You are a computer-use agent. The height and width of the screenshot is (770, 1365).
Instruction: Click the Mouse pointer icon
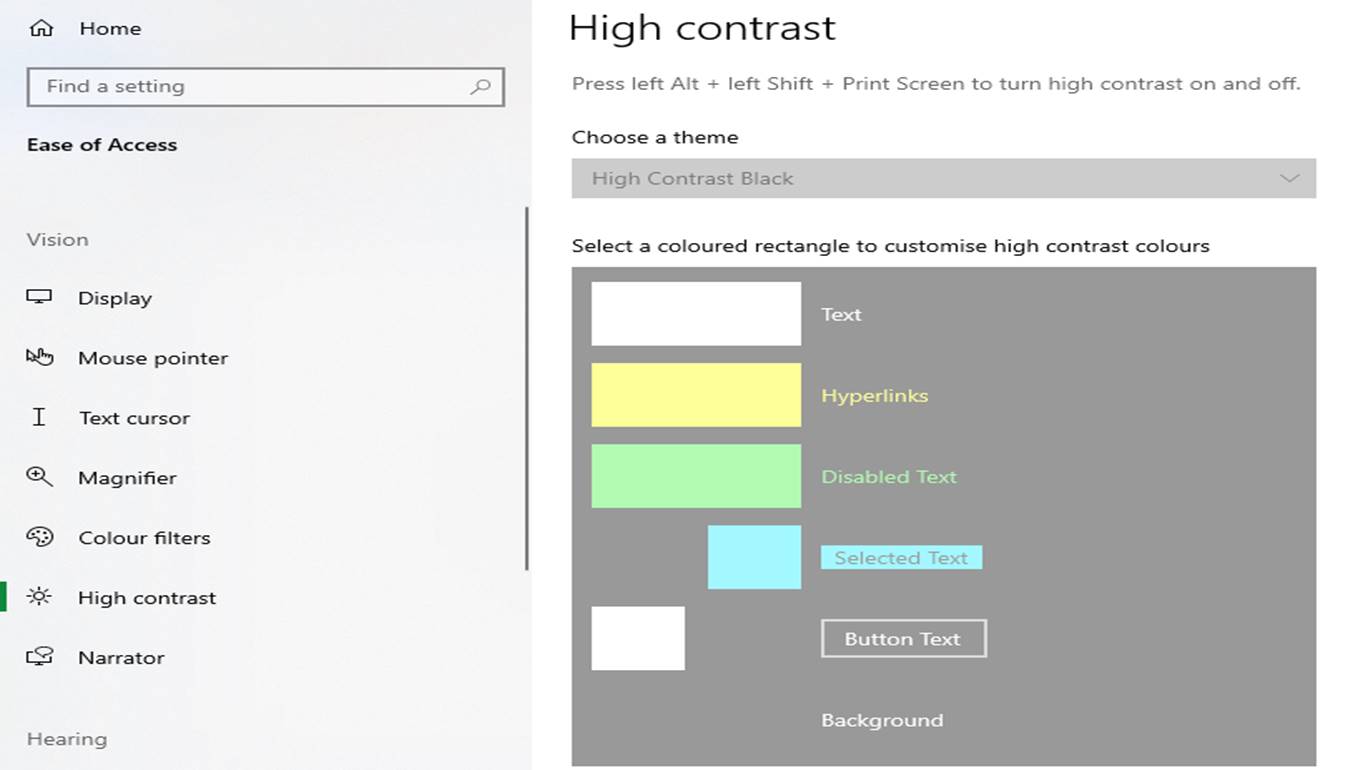(x=40, y=357)
